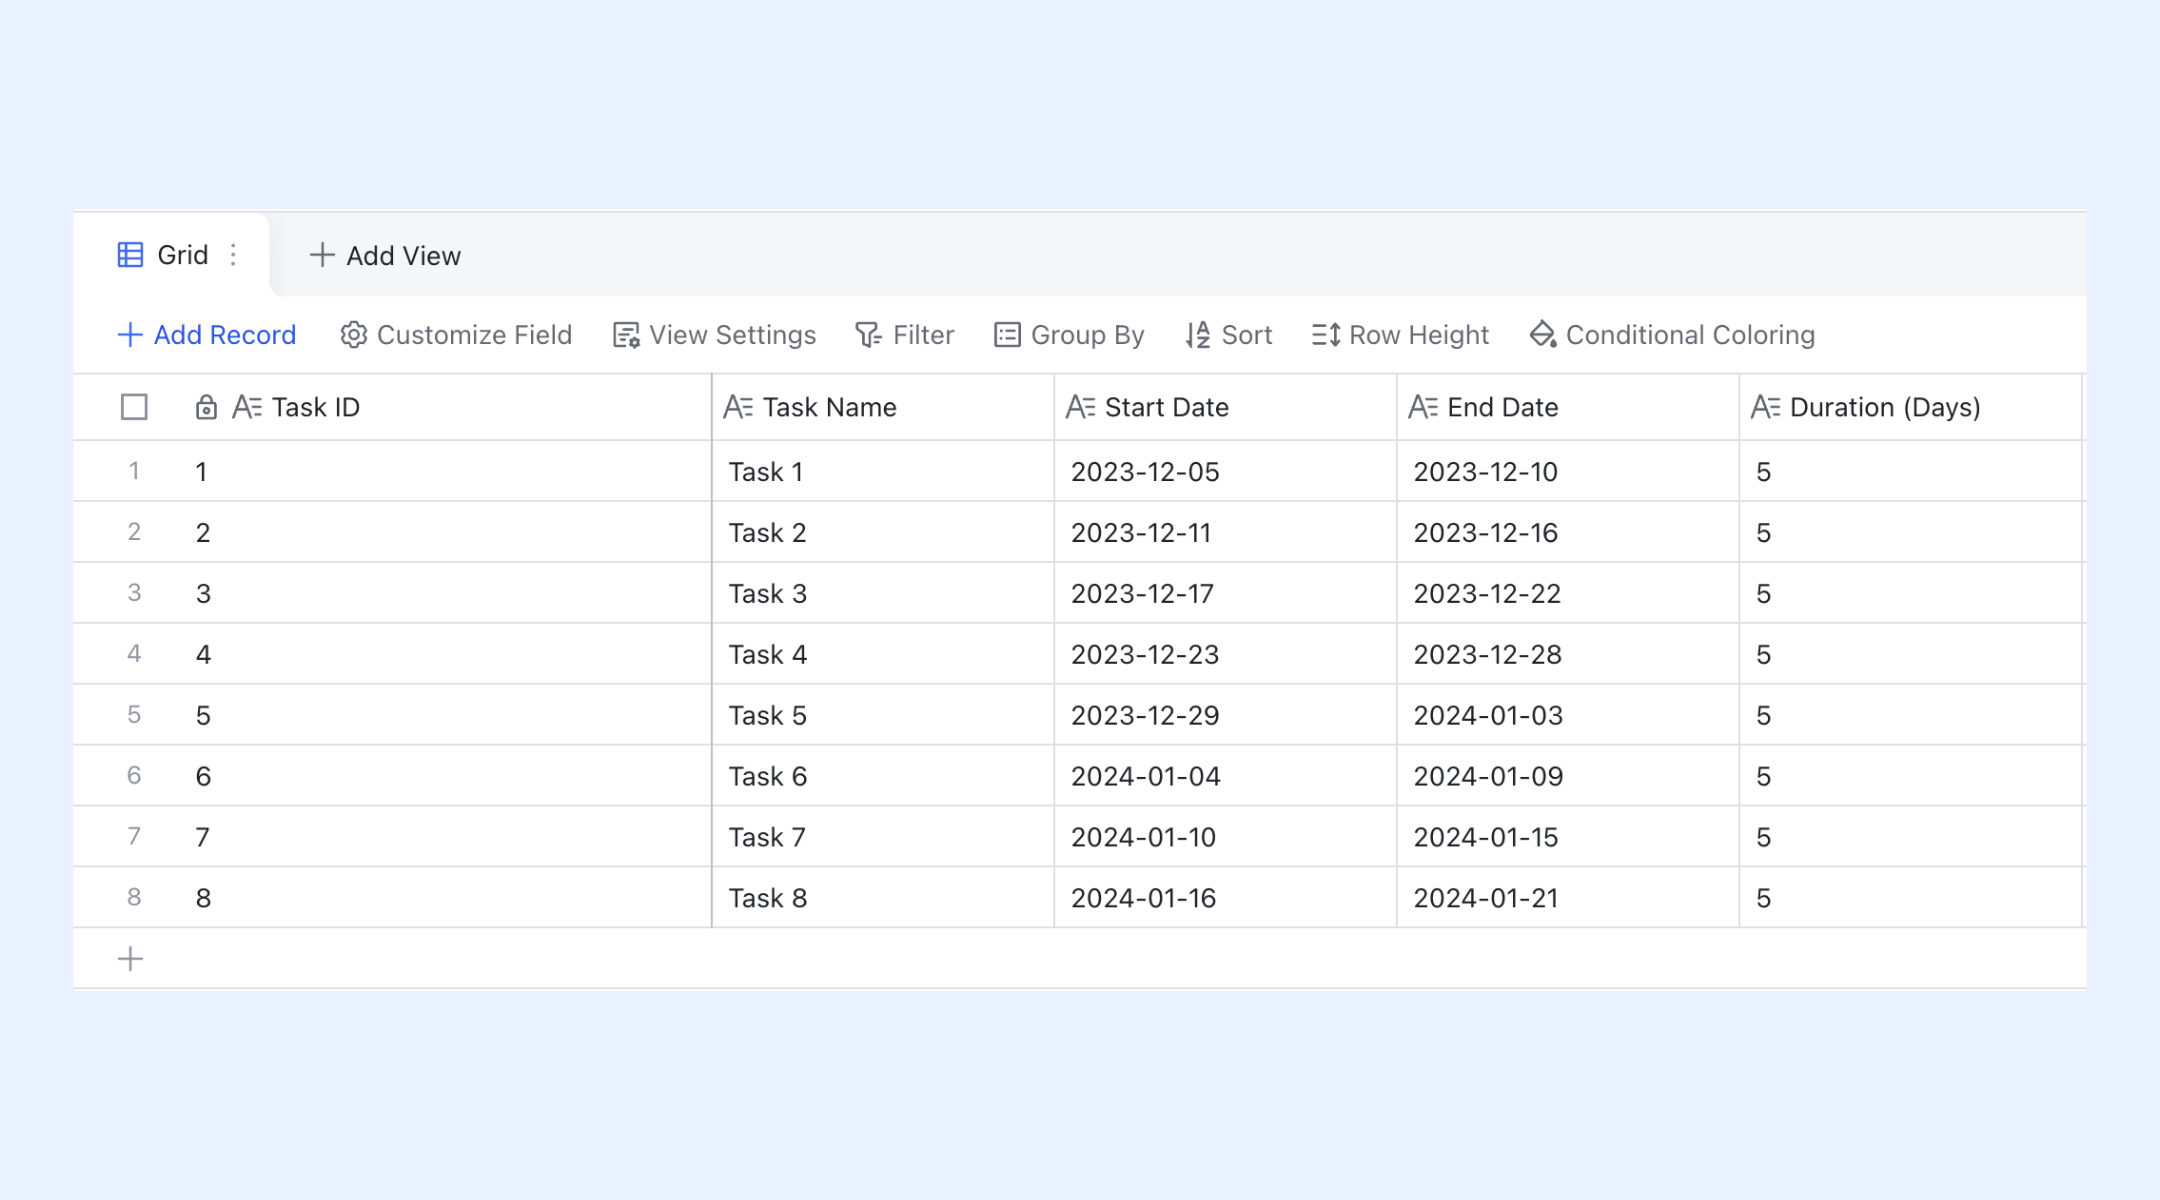The height and width of the screenshot is (1200, 2160).
Task: Select the Start Date column header
Action: [x=1225, y=407]
